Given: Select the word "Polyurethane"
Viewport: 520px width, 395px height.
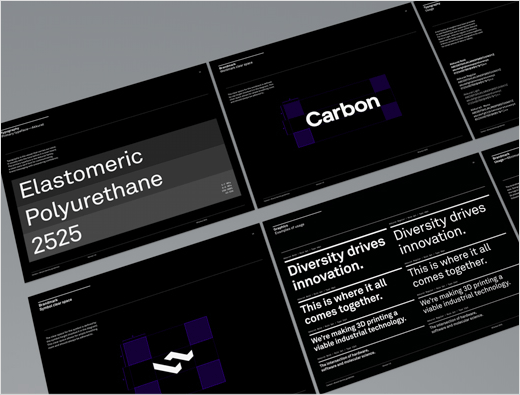Looking at the screenshot, I should [x=94, y=198].
